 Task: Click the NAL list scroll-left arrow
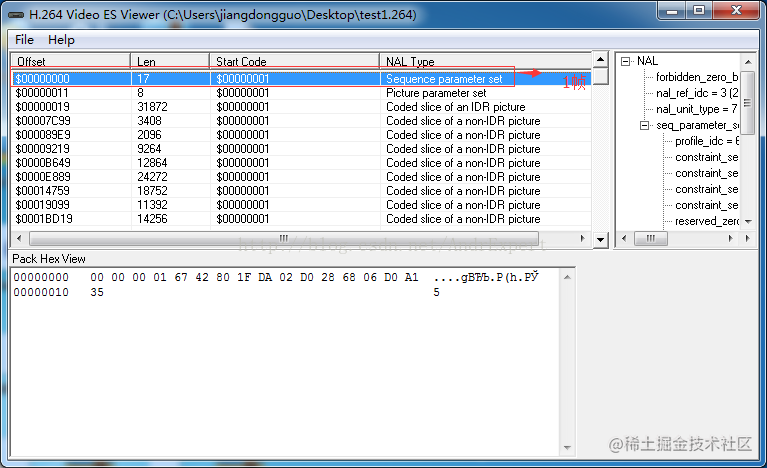(x=19, y=239)
